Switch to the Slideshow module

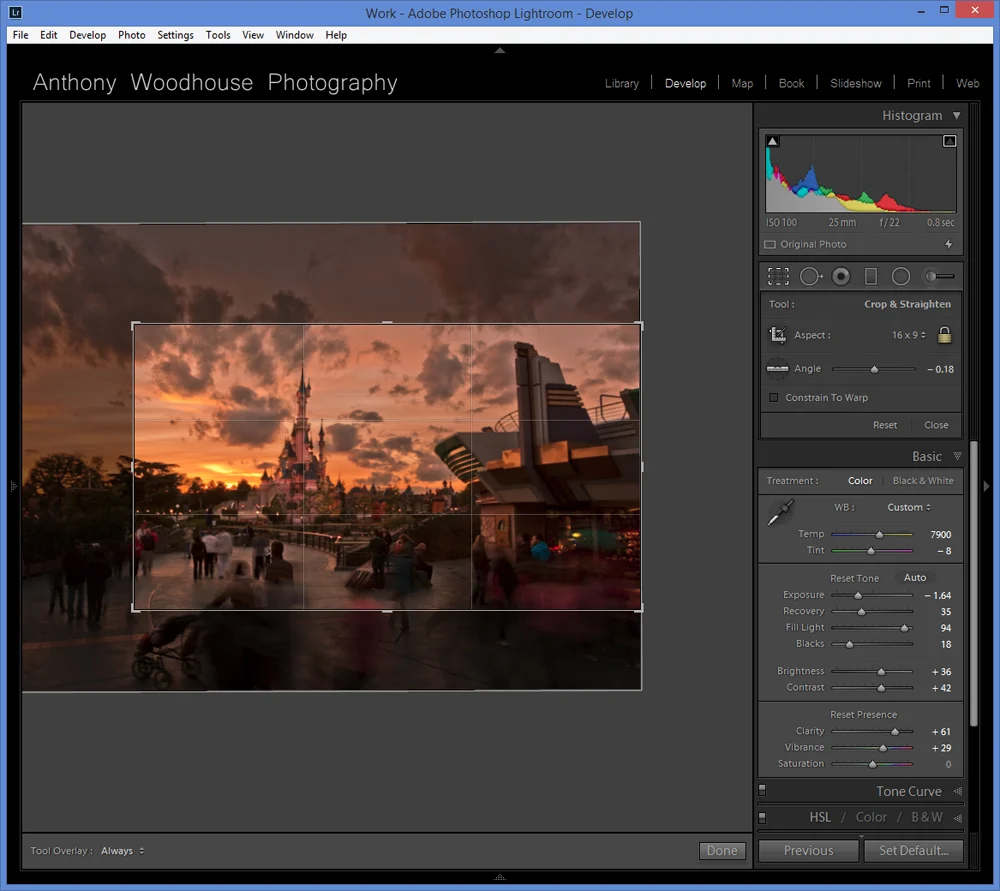tap(856, 84)
